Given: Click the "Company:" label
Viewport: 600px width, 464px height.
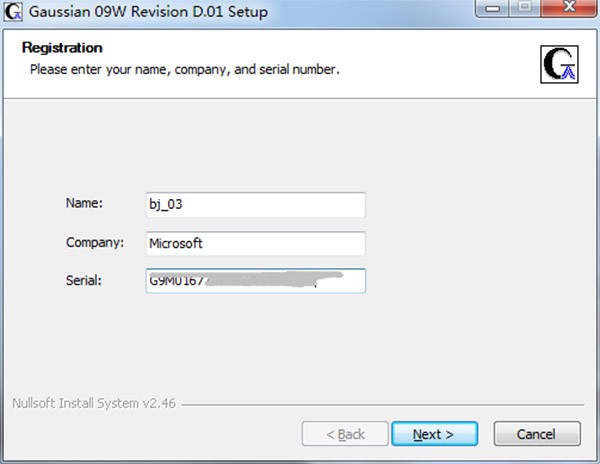Looking at the screenshot, I should tap(94, 242).
